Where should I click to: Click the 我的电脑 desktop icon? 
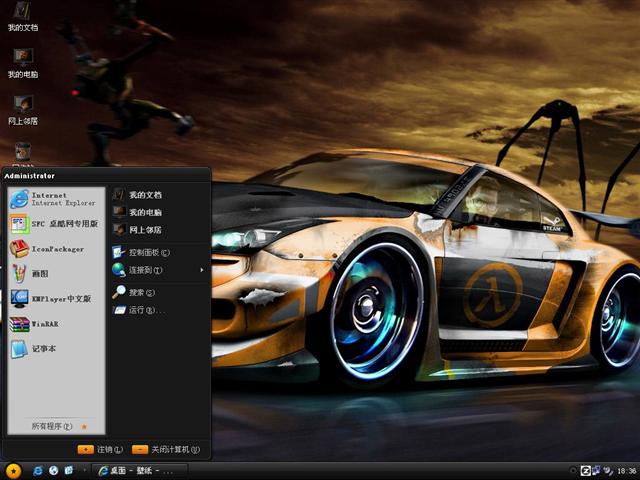pos(22,60)
